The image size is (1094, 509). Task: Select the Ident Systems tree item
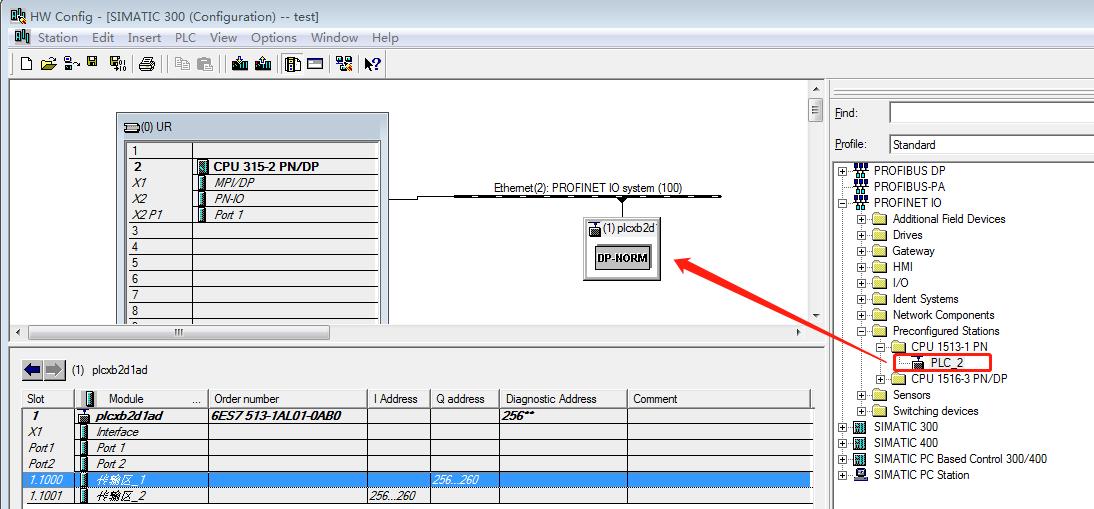pos(925,299)
